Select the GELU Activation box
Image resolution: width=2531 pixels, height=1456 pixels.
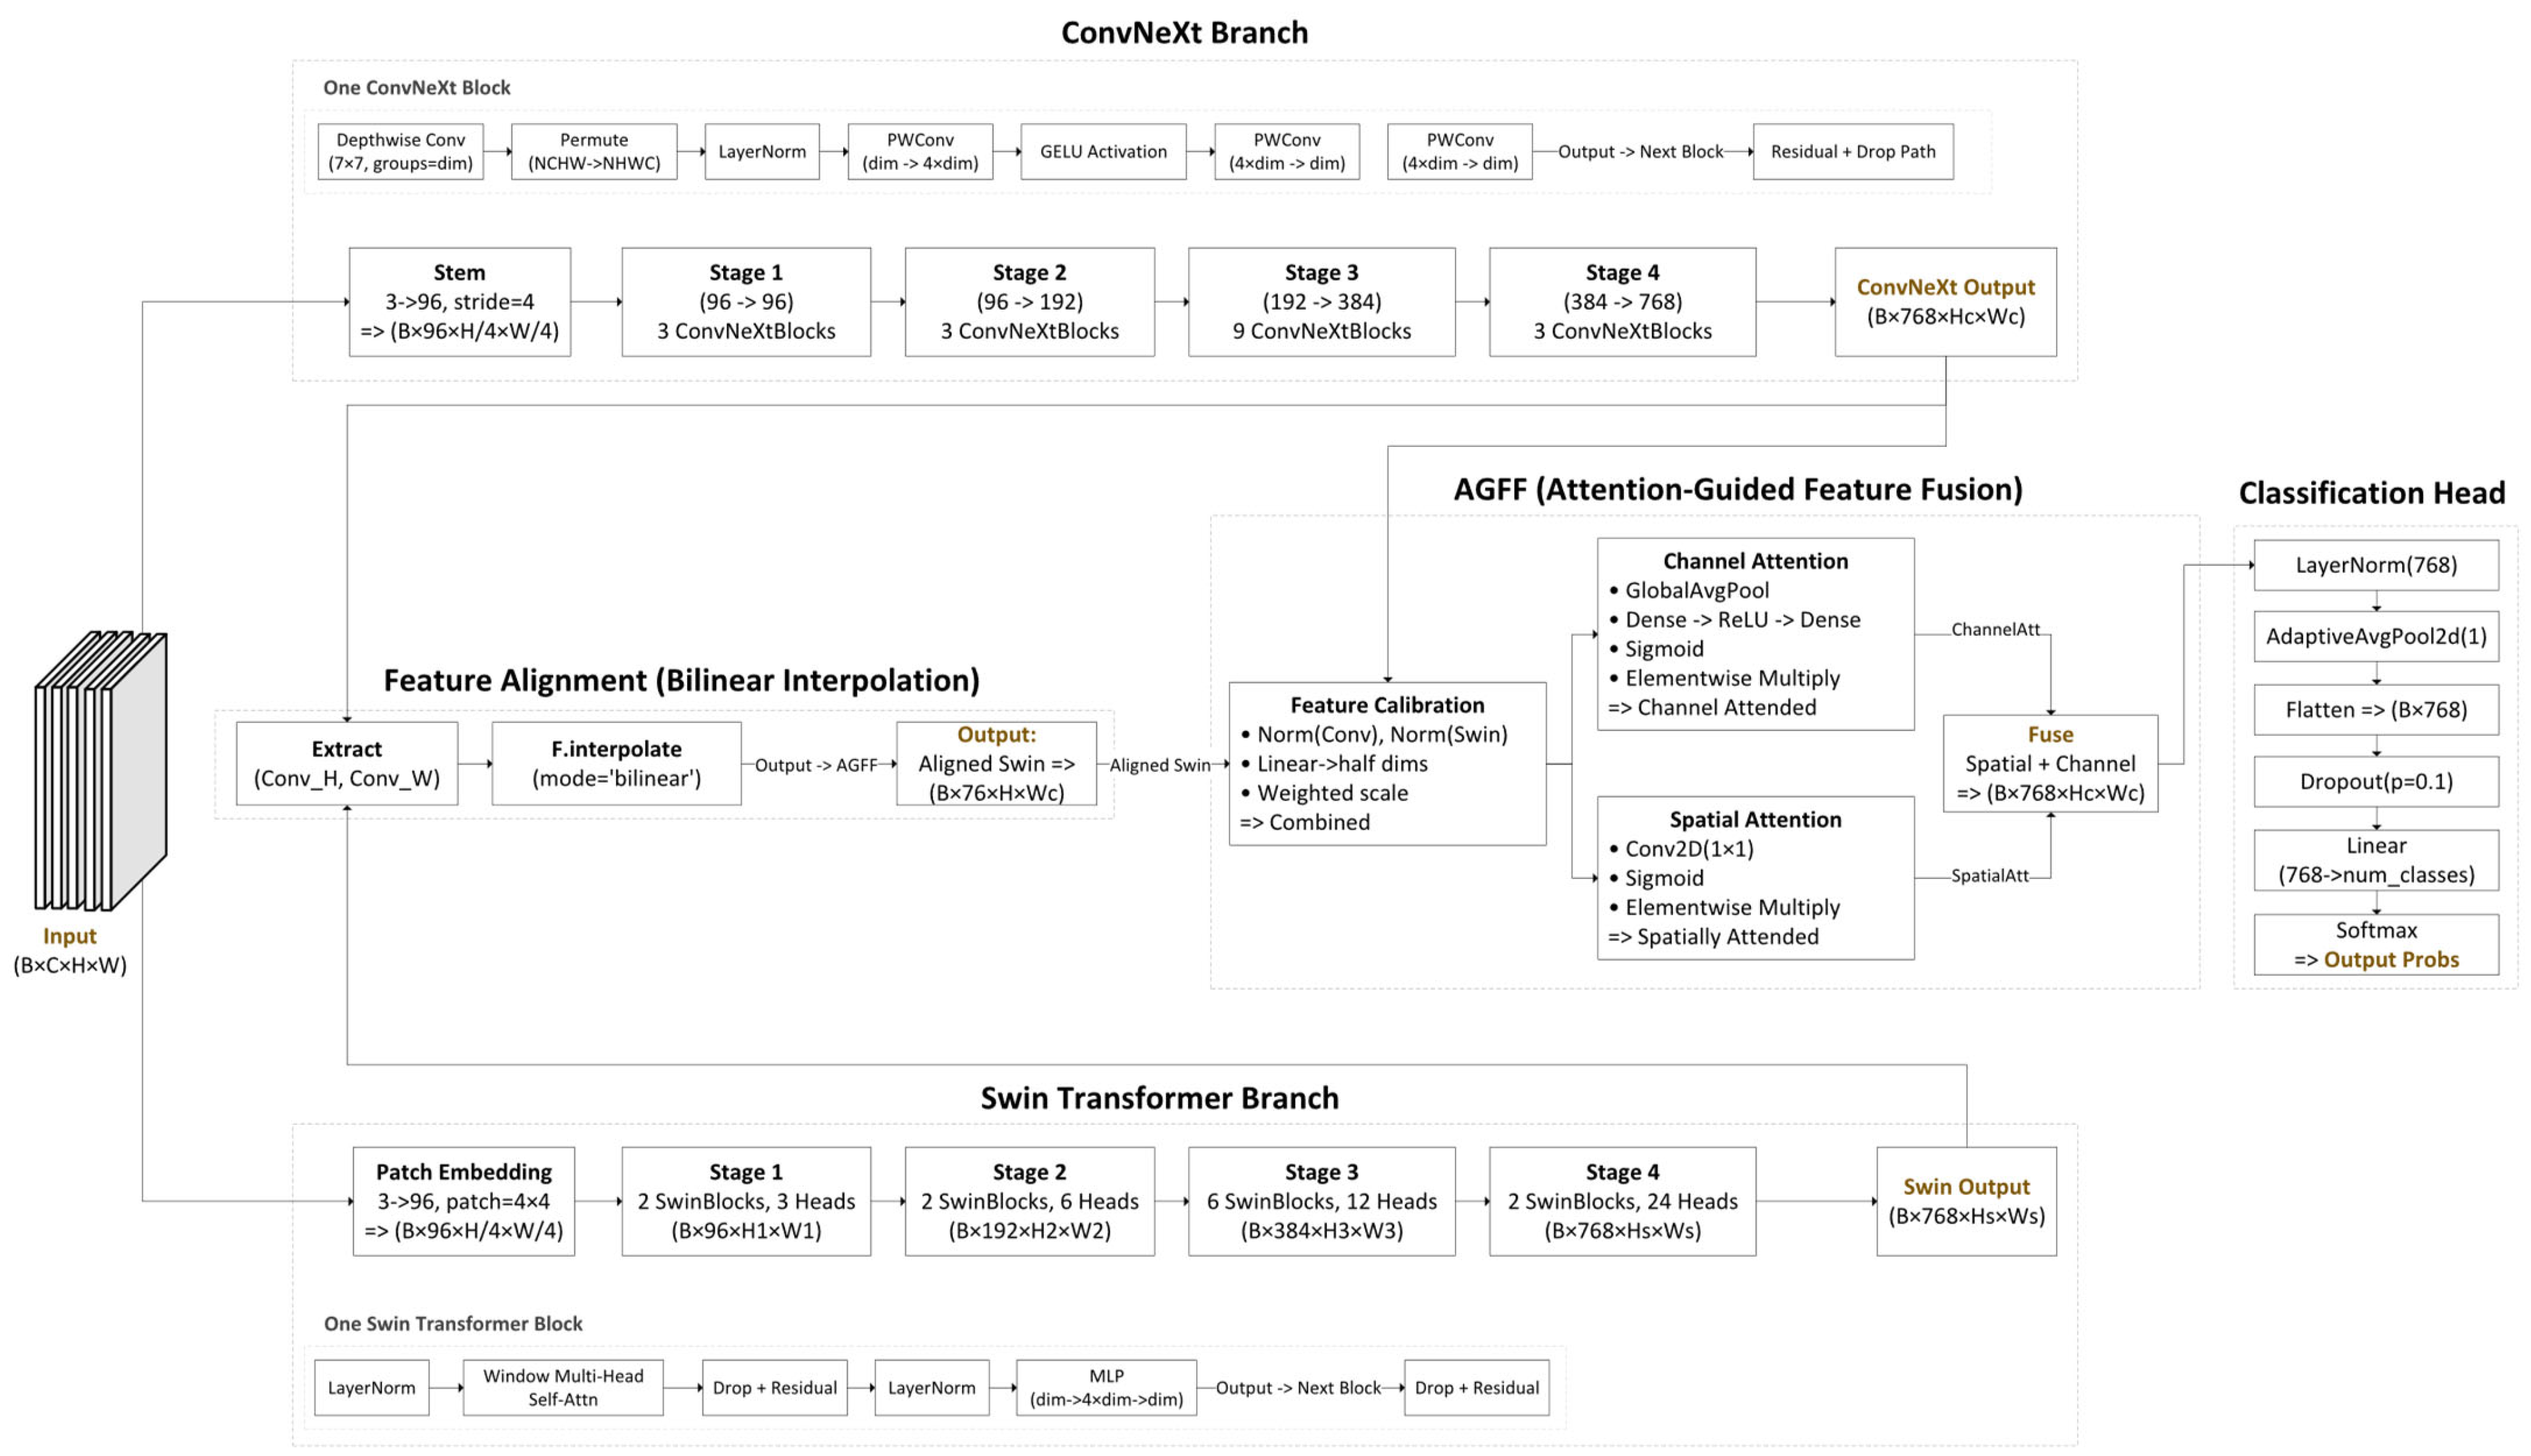click(x=1103, y=152)
